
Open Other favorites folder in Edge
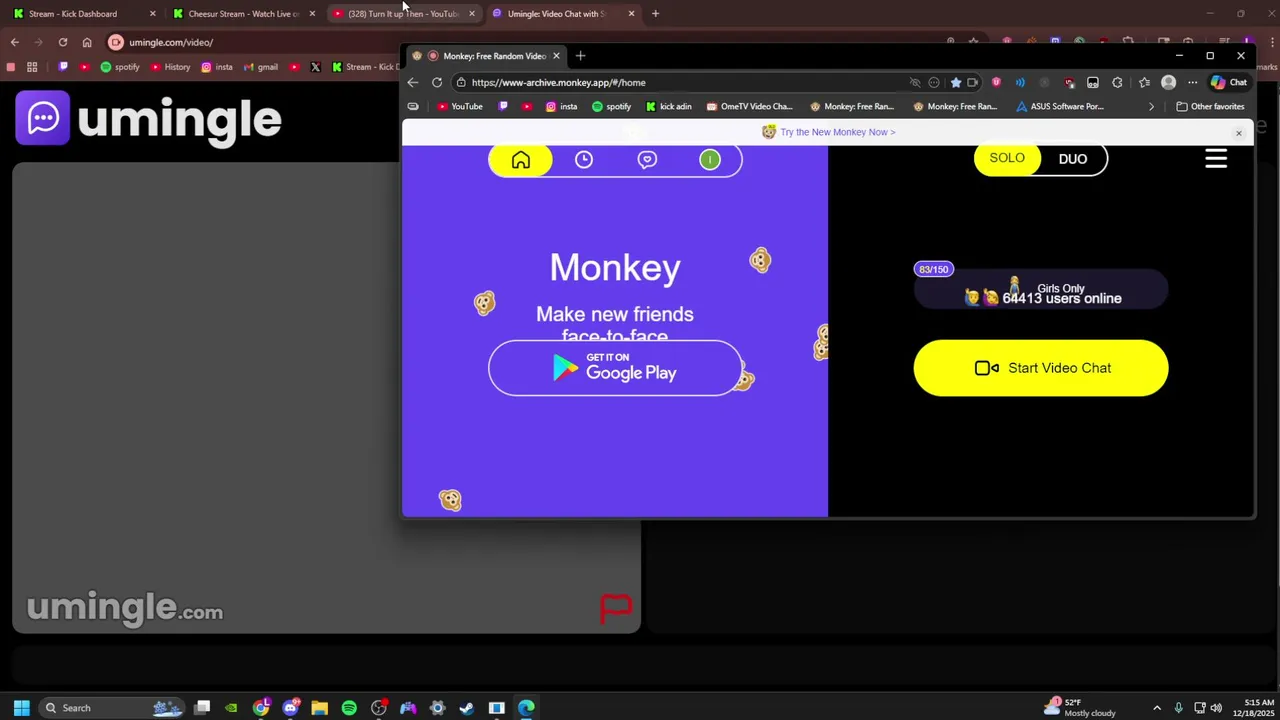click(x=1210, y=106)
